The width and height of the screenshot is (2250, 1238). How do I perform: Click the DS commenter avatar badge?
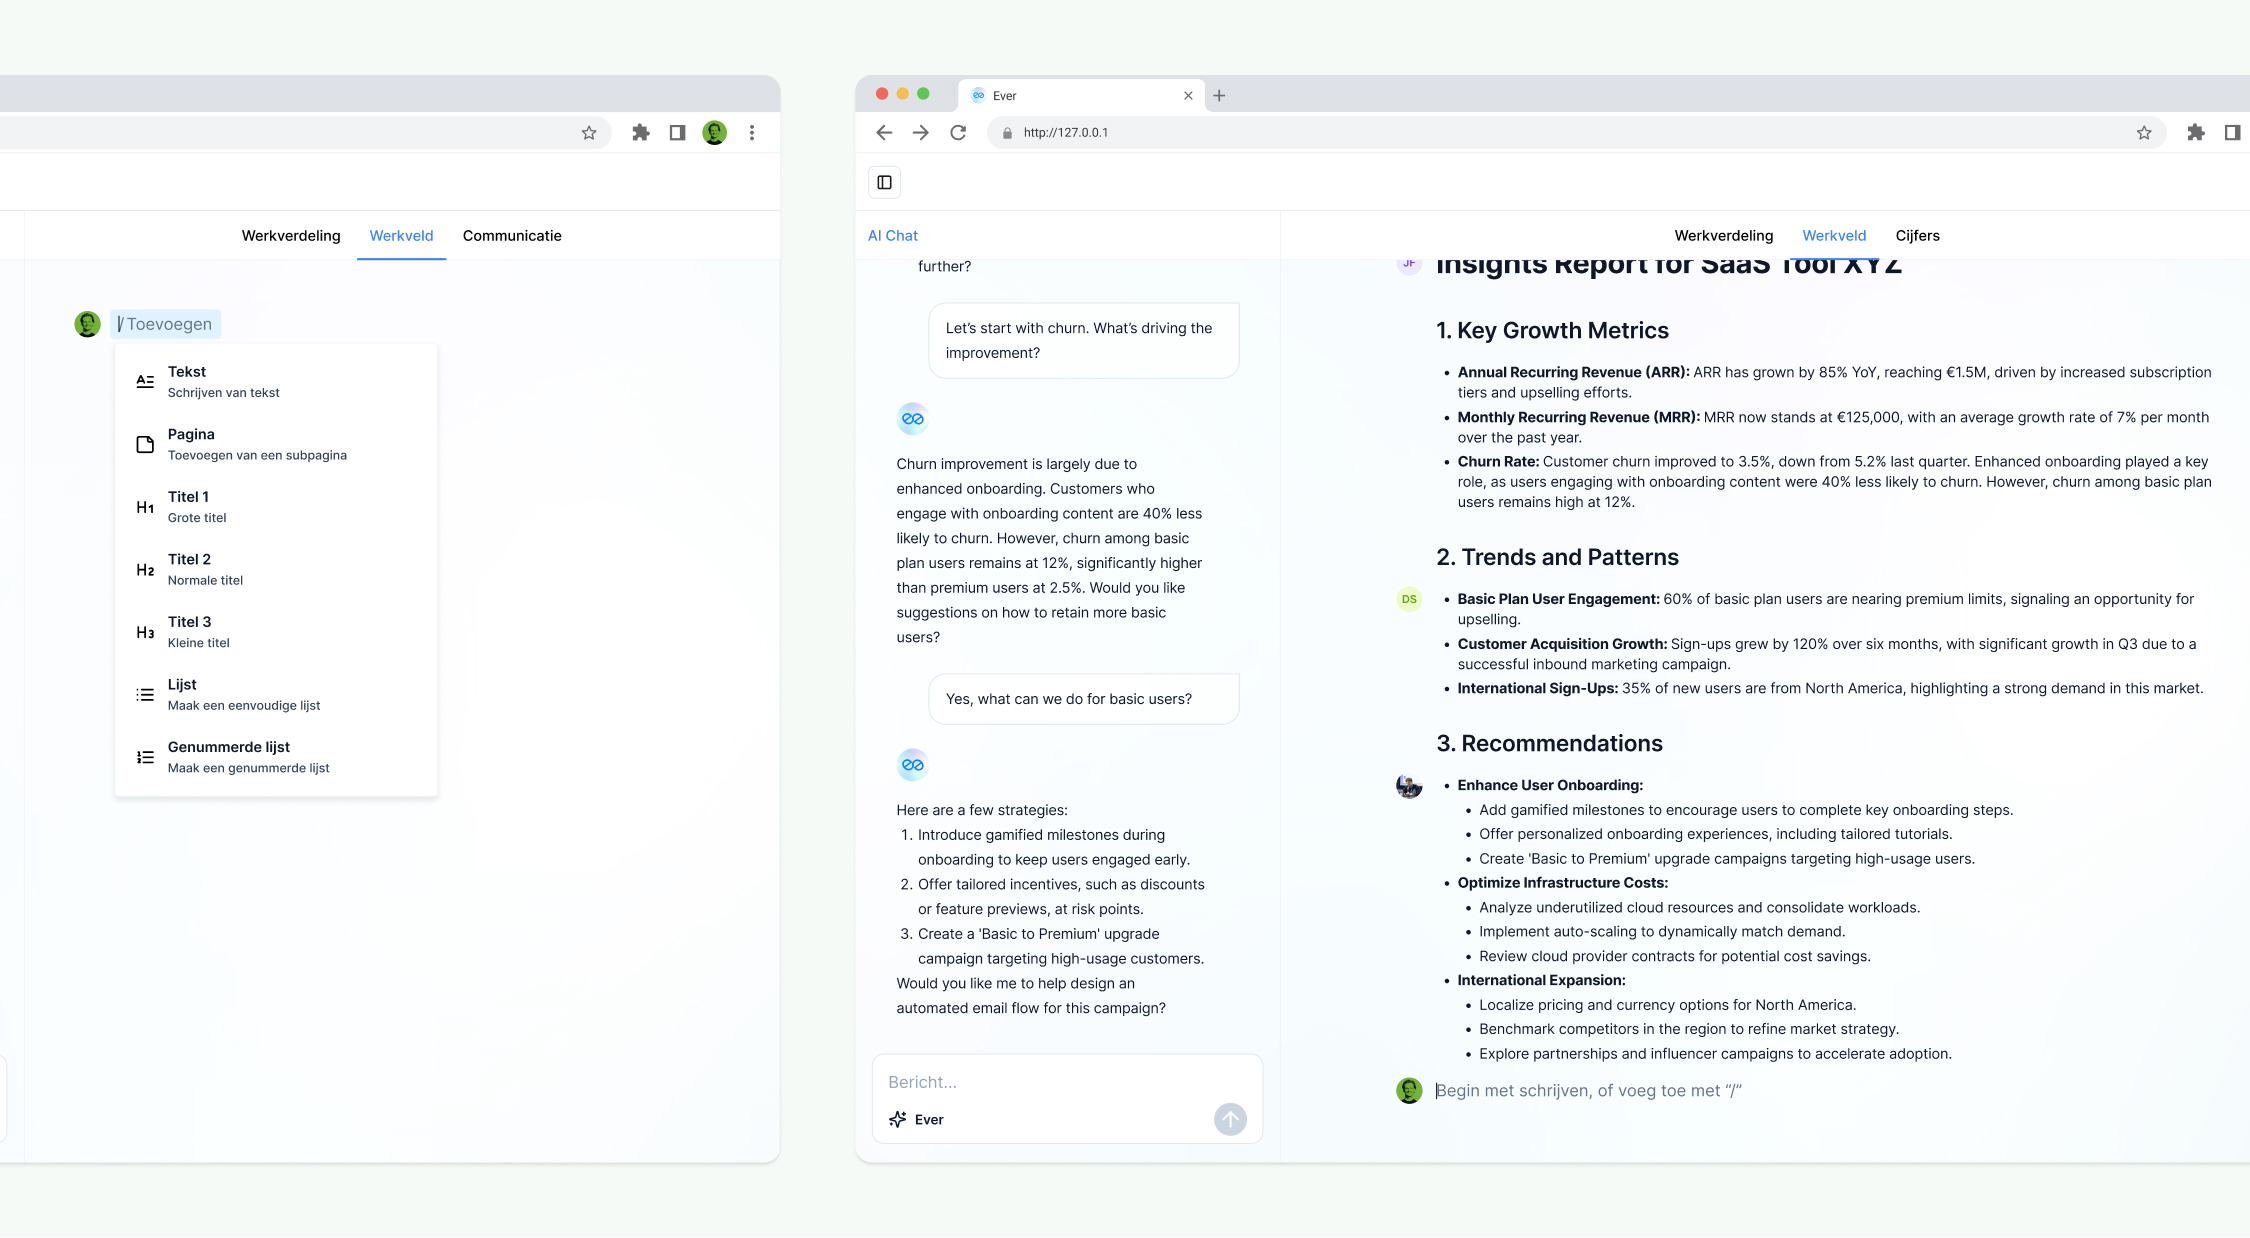[x=1409, y=599]
